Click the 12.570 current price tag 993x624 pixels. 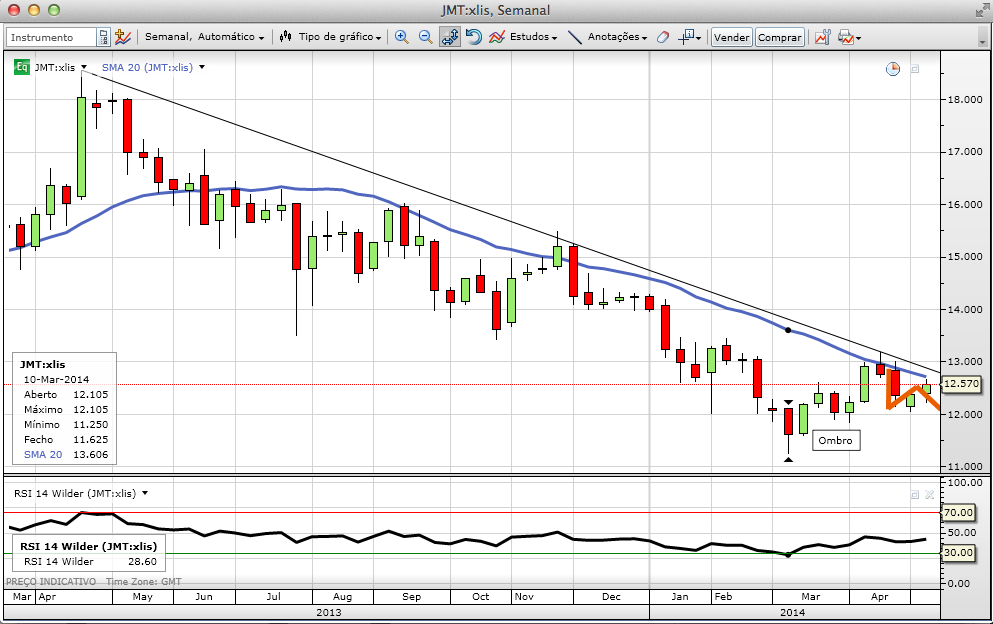[961, 383]
